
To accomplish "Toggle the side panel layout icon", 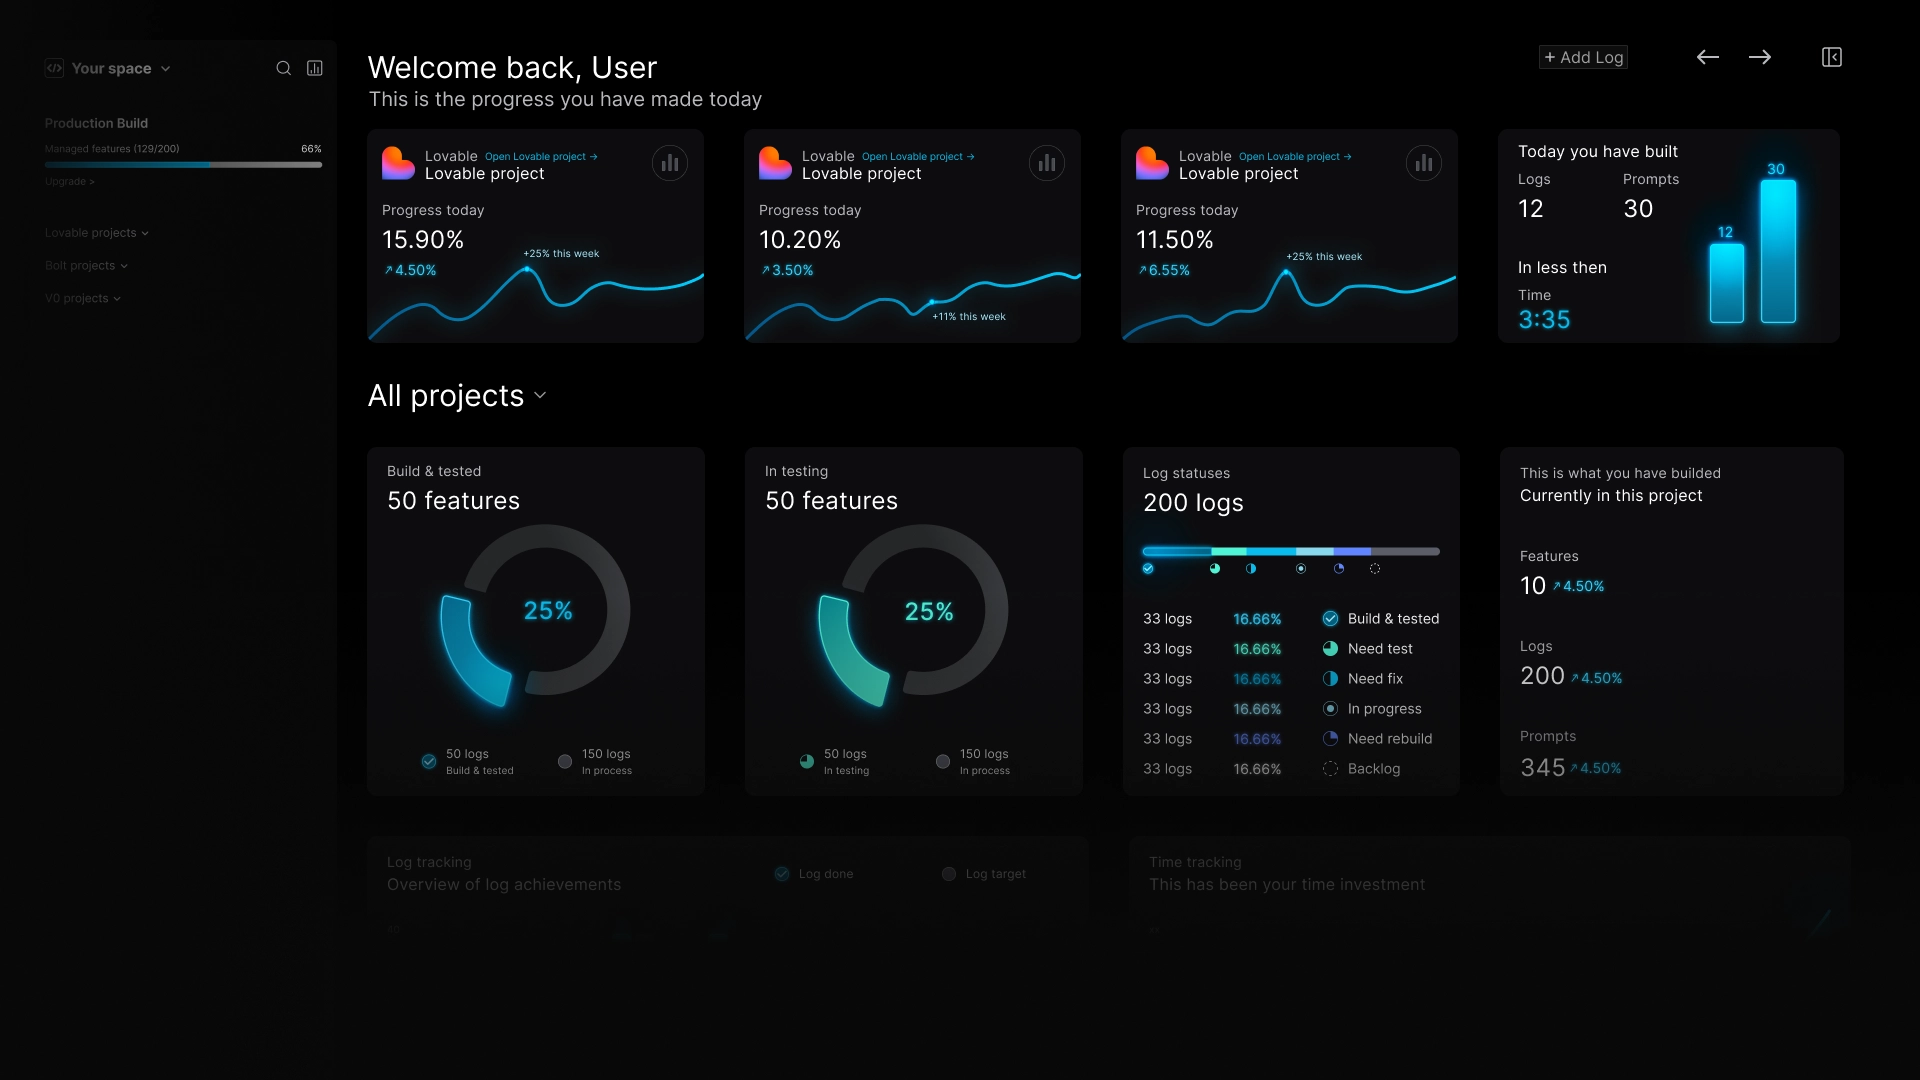I will tap(1832, 57).
